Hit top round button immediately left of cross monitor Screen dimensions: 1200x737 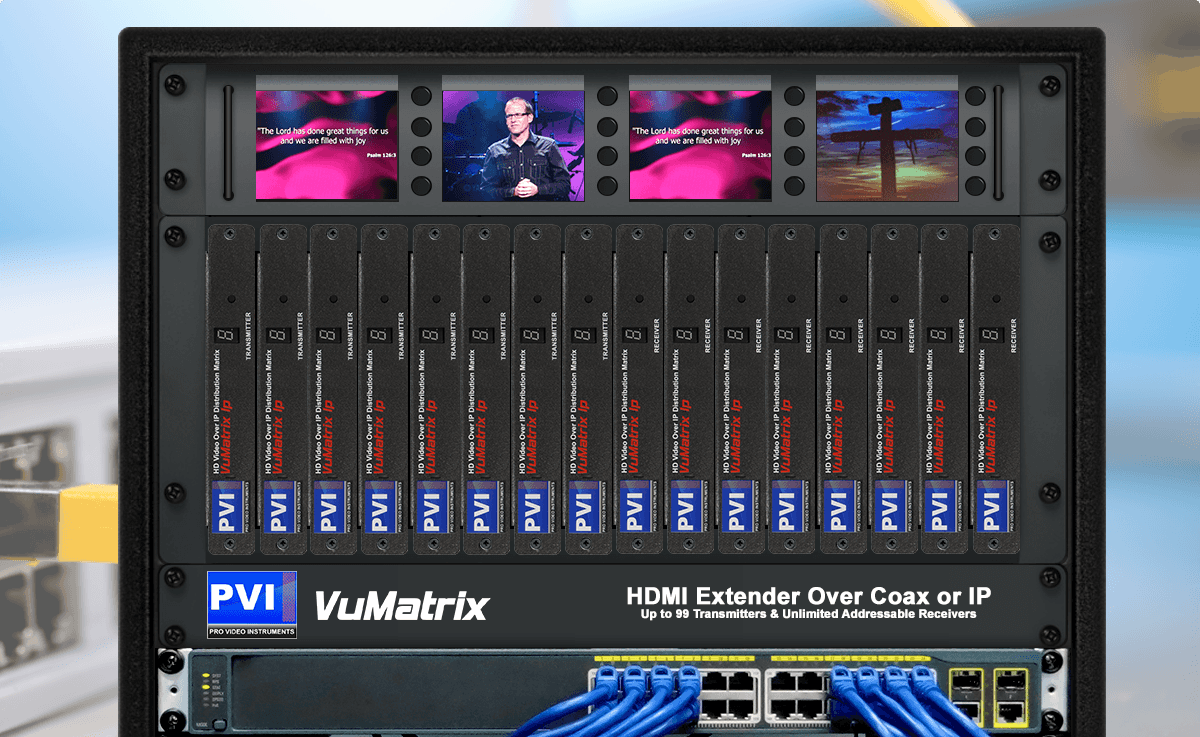pos(794,96)
